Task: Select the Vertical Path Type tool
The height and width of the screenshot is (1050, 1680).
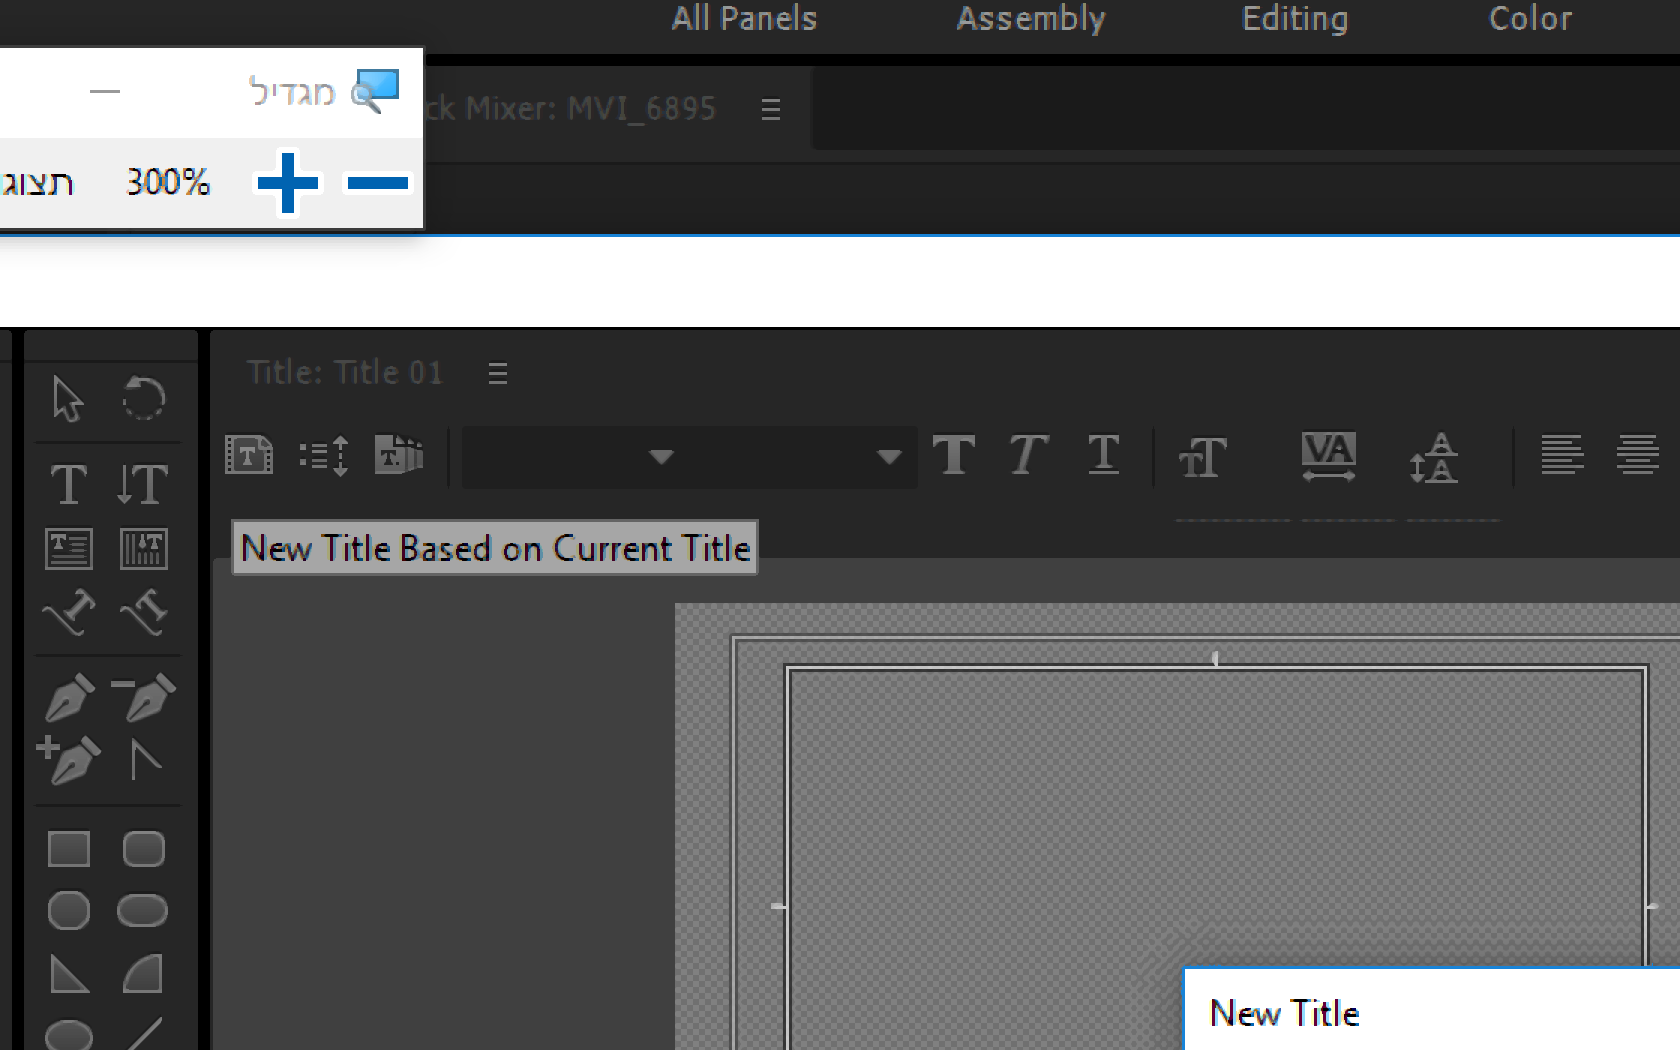Action: [143, 612]
